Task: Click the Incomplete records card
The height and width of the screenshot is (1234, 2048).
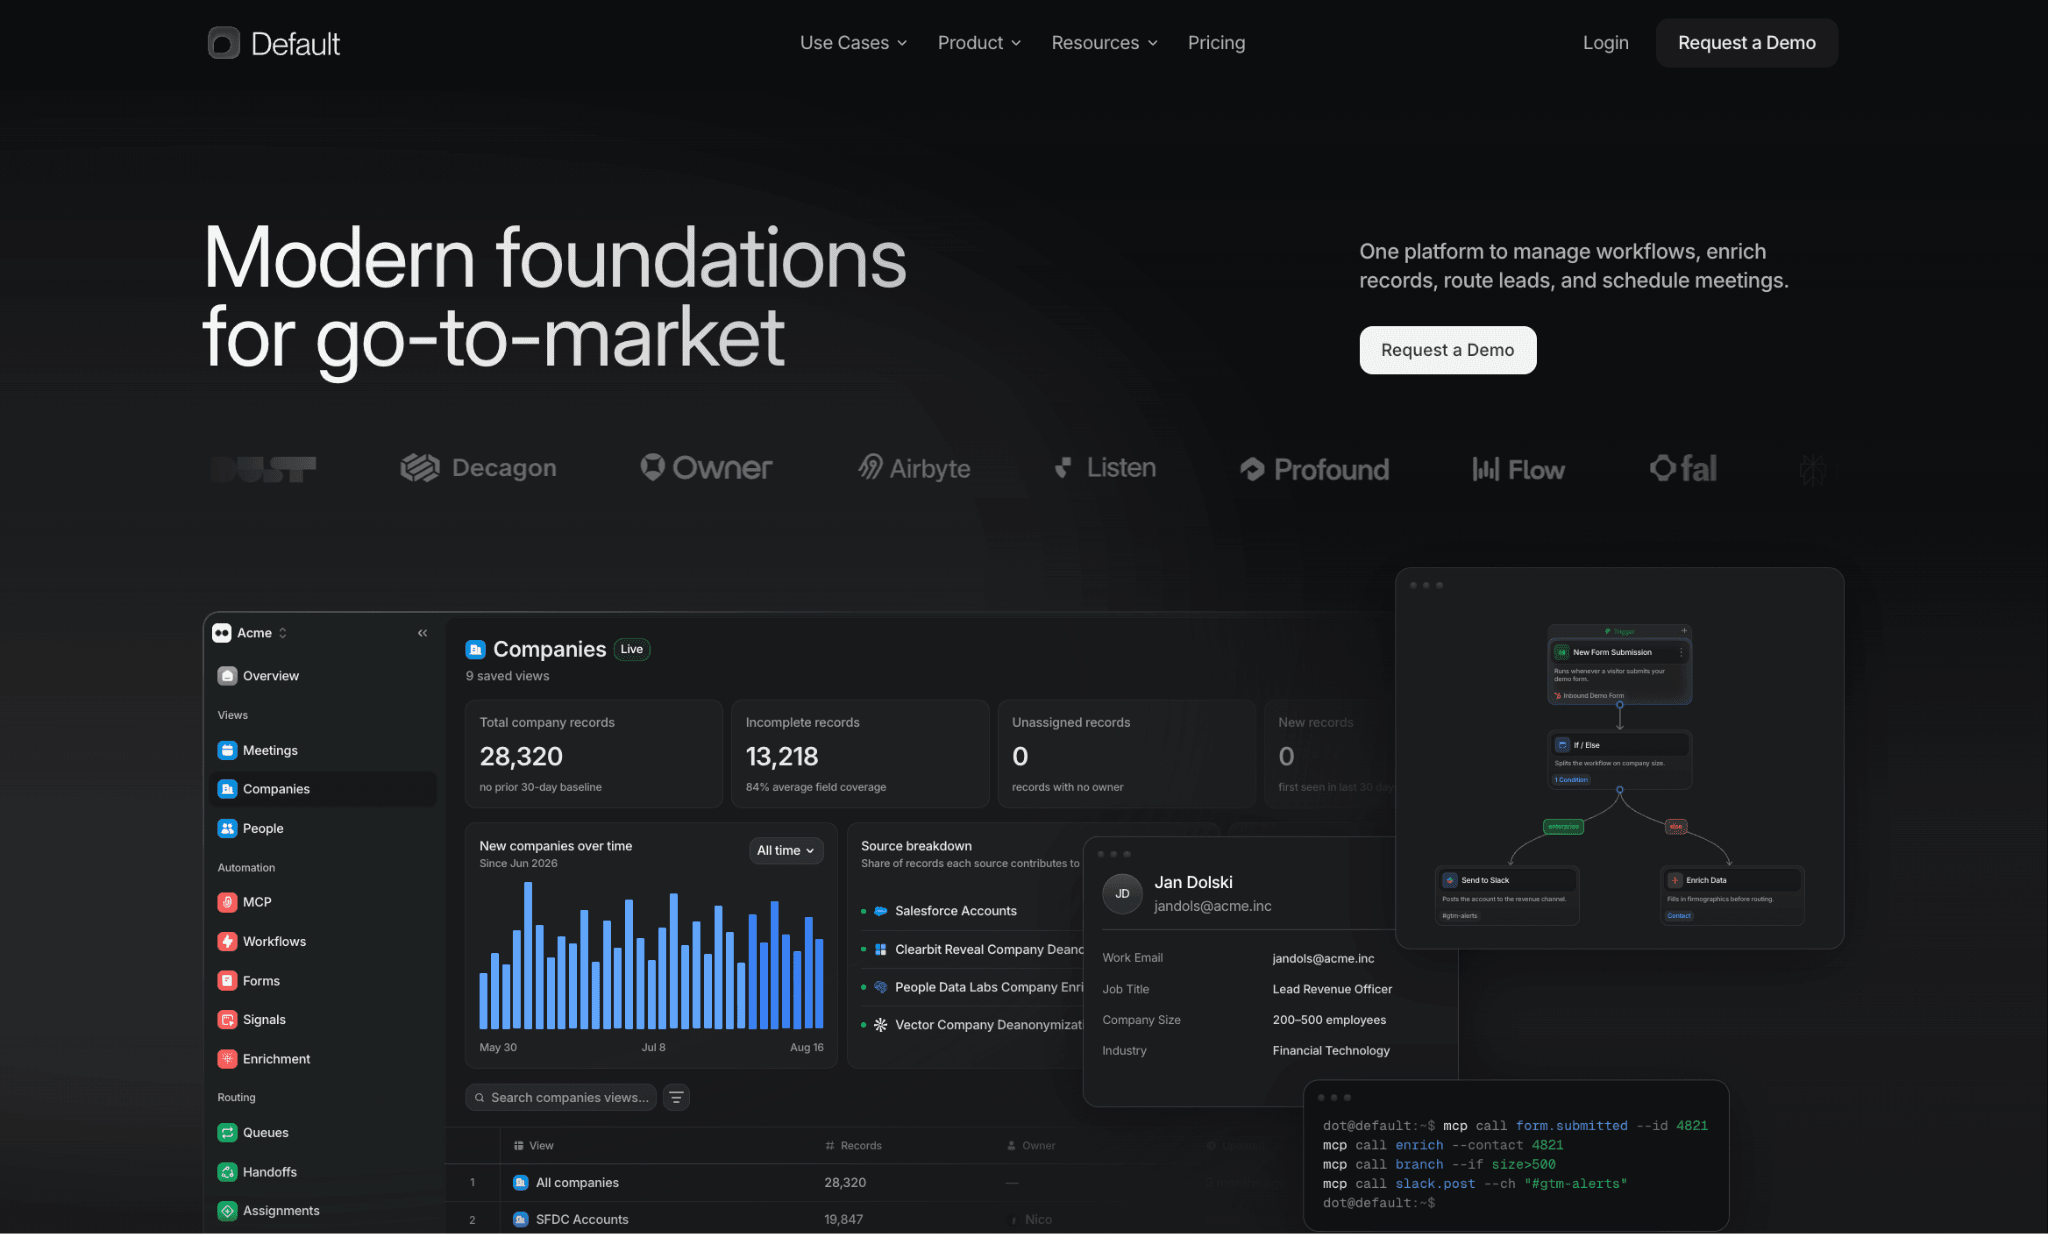Action: point(861,754)
